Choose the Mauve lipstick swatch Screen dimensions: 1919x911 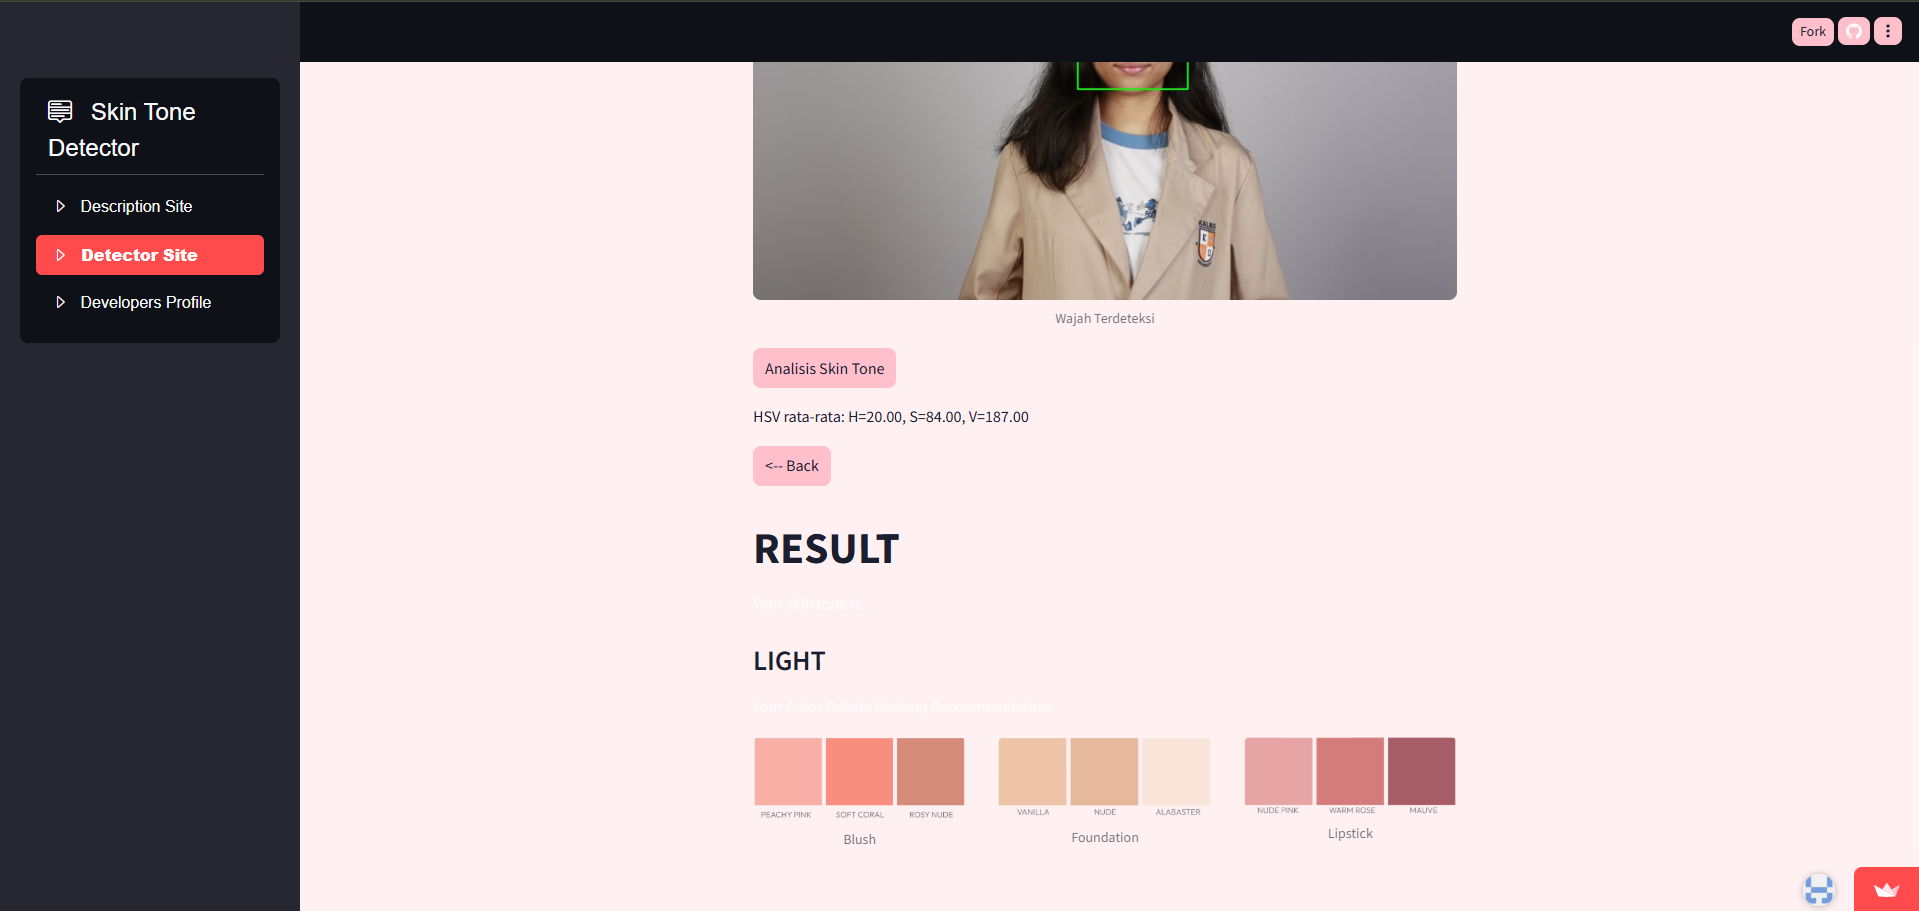point(1421,771)
